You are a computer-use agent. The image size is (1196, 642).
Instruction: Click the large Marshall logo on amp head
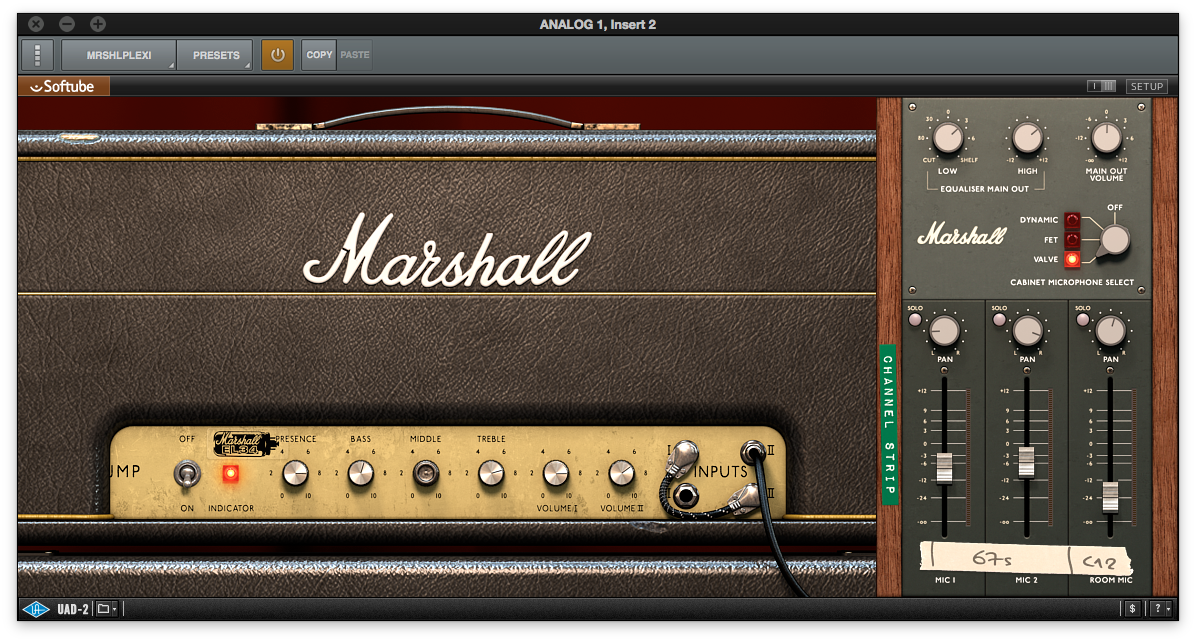(446, 252)
